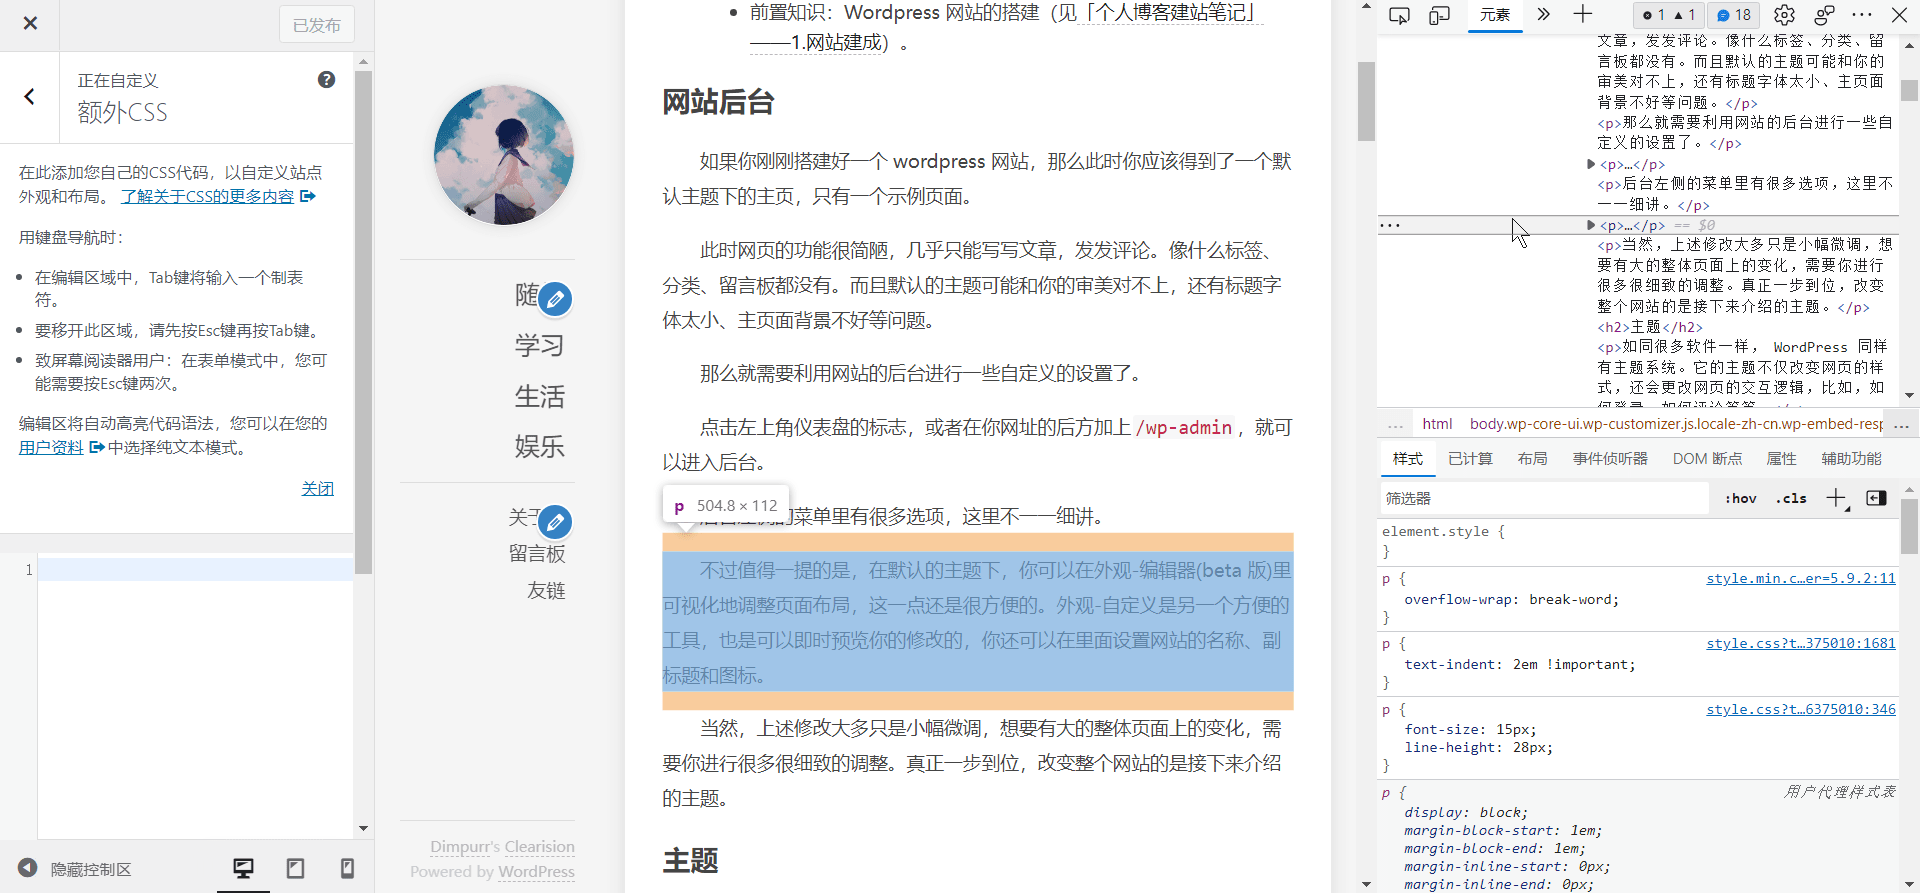Open DevTools settings gear
The width and height of the screenshot is (1920, 893).
tap(1784, 15)
